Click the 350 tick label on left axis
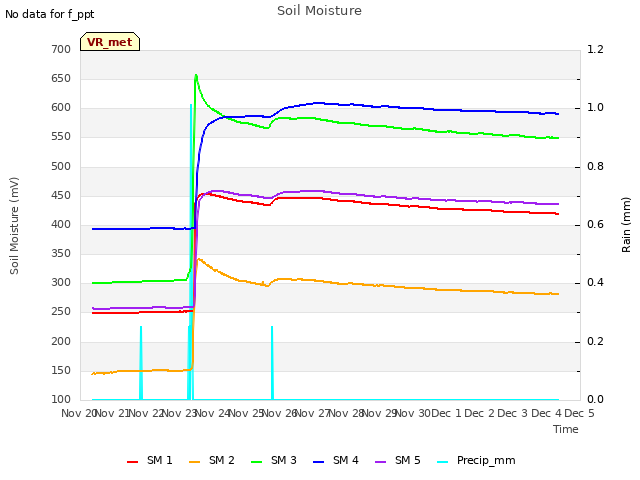Screen dimensions: 640x480 pos(61,253)
